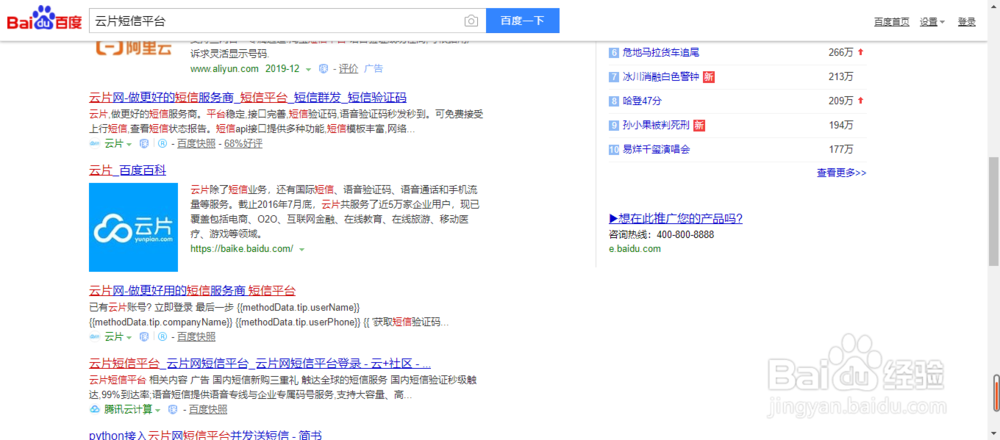Click ® certification icon under 做更好用的 result

[162, 336]
